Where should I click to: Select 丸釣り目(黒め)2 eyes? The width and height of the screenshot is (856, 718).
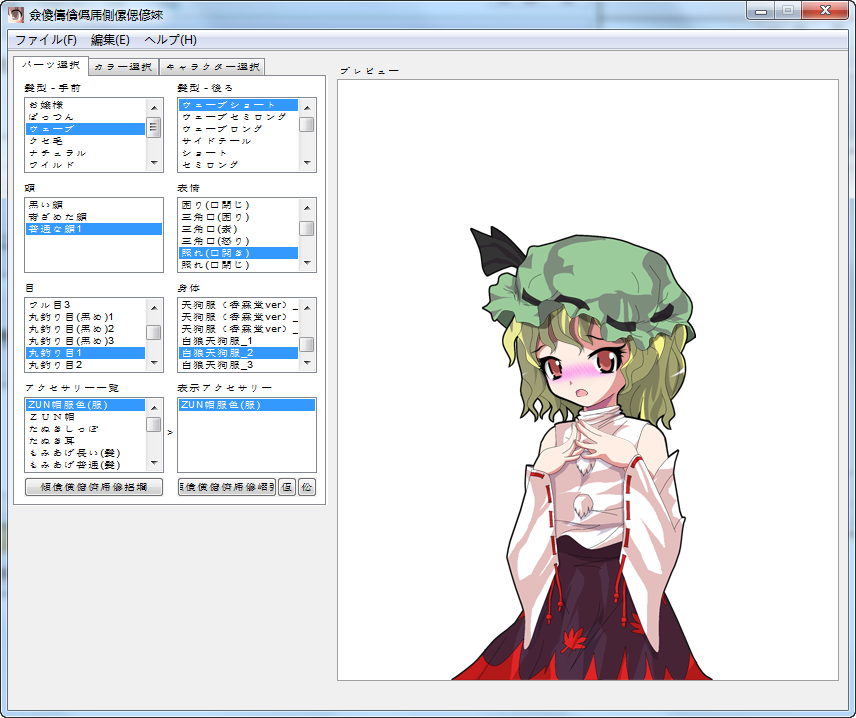[86, 329]
